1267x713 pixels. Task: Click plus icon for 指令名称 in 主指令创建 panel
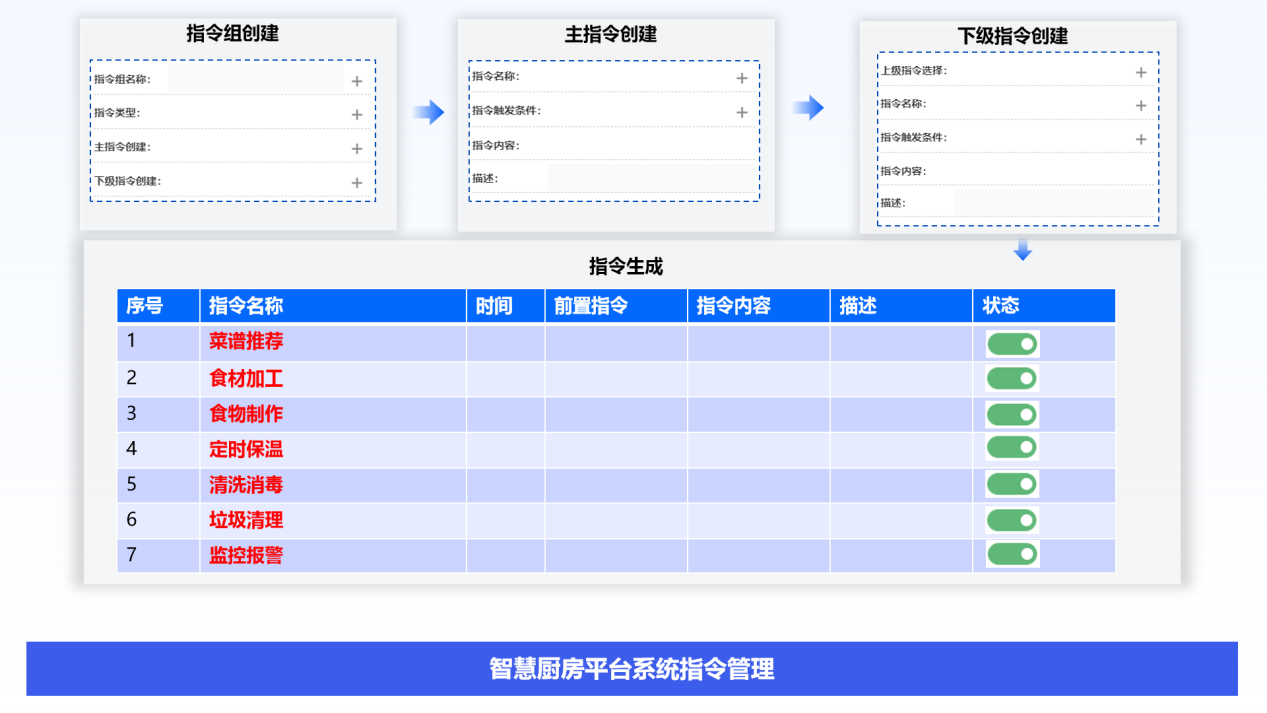click(x=741, y=78)
